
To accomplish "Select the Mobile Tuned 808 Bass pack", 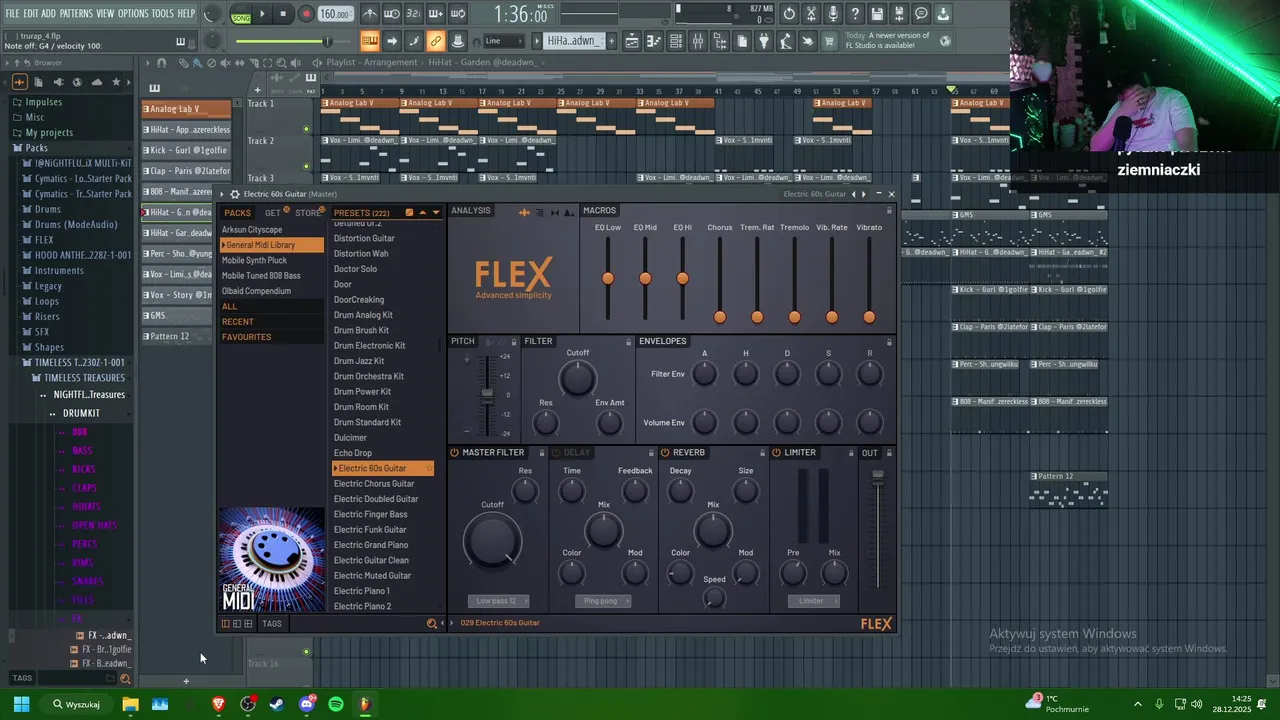I will click(x=261, y=276).
